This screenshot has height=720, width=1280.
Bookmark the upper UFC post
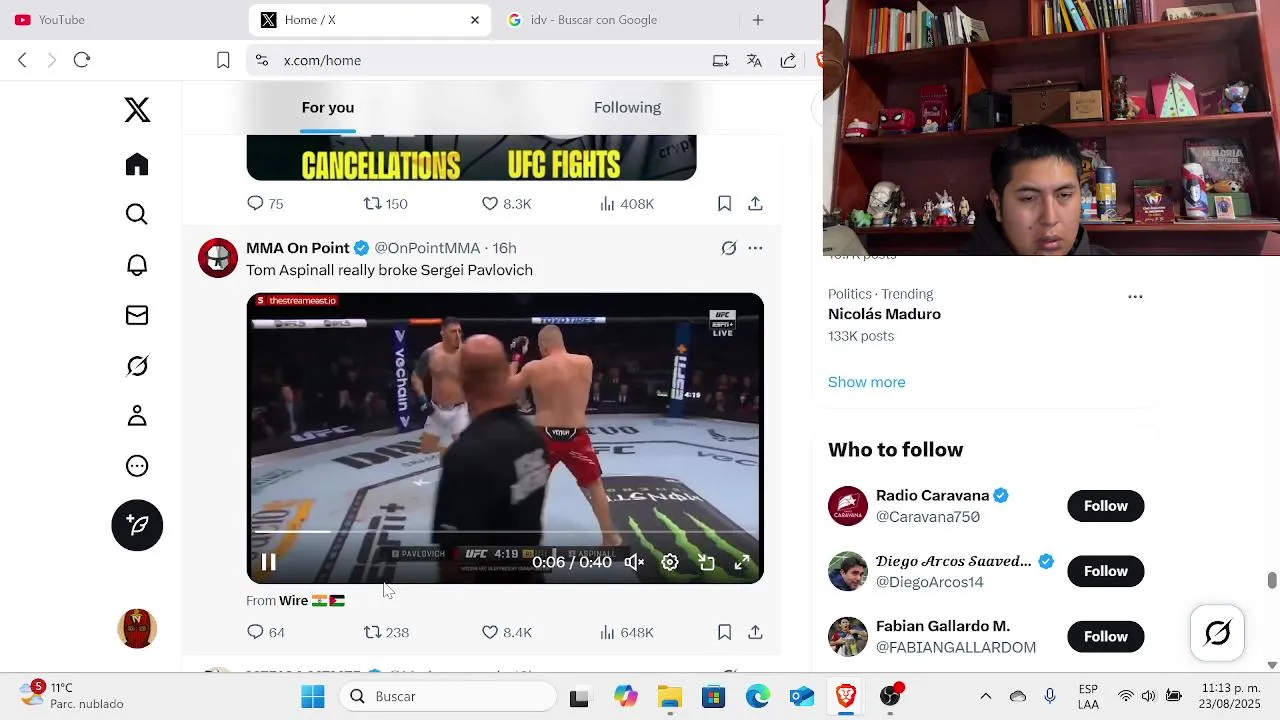(x=724, y=204)
